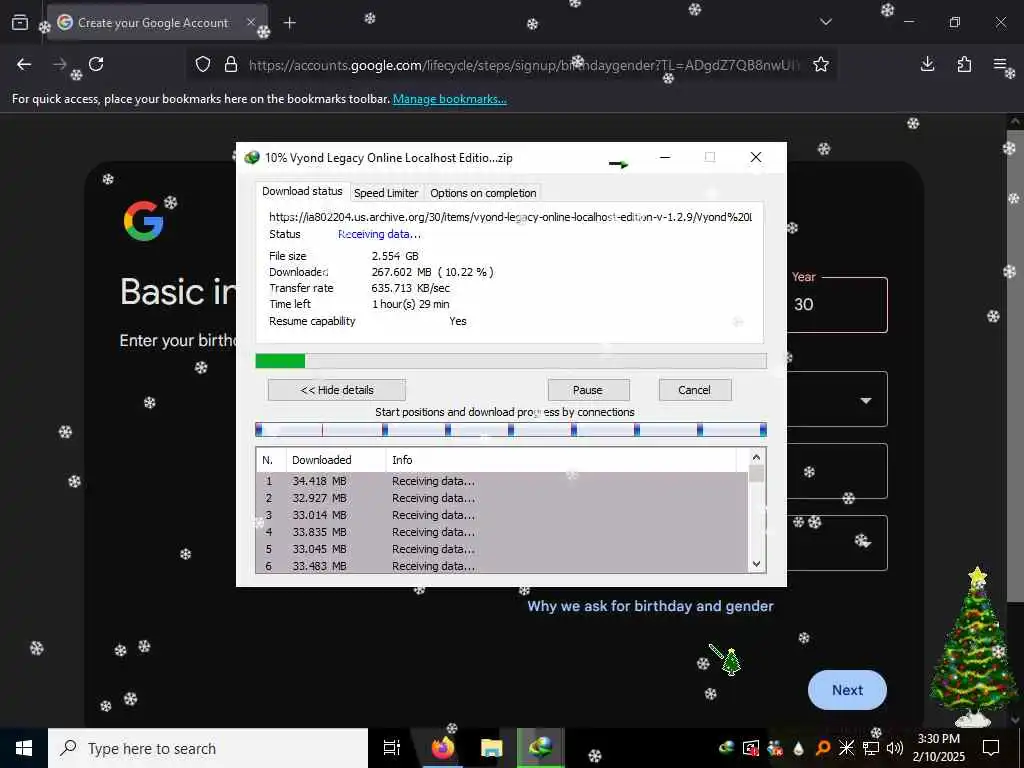Image resolution: width=1024 pixels, height=768 pixels.
Task: Switch to the Download status tab
Action: point(302,191)
